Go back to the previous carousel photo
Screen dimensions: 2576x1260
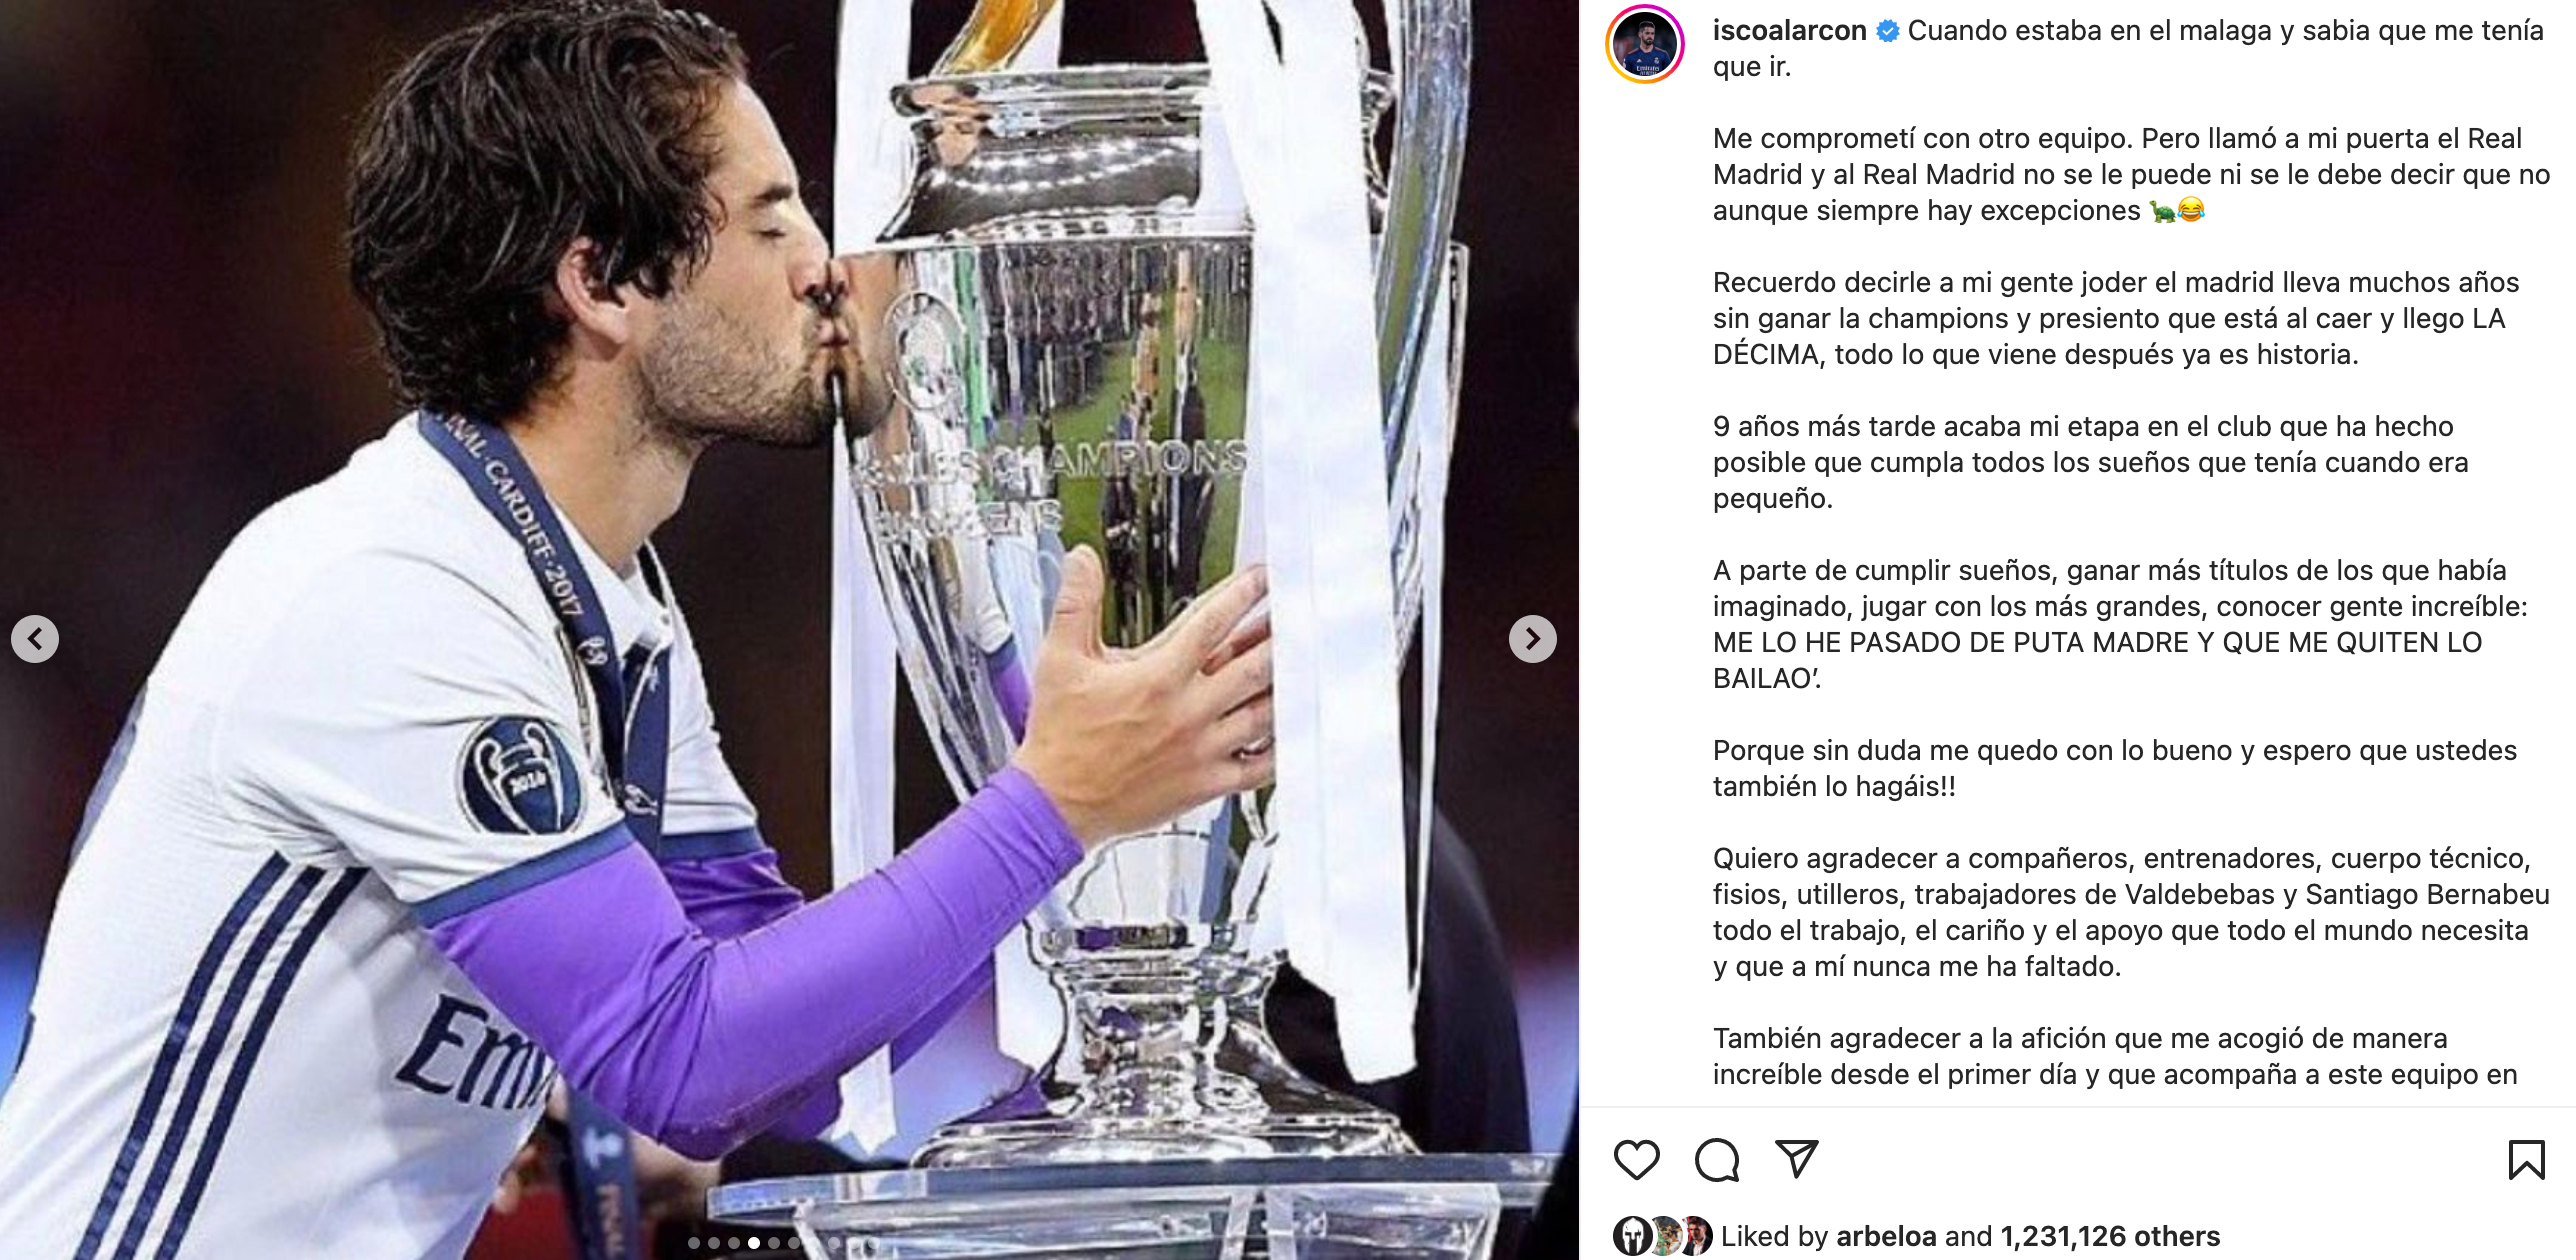[x=35, y=638]
